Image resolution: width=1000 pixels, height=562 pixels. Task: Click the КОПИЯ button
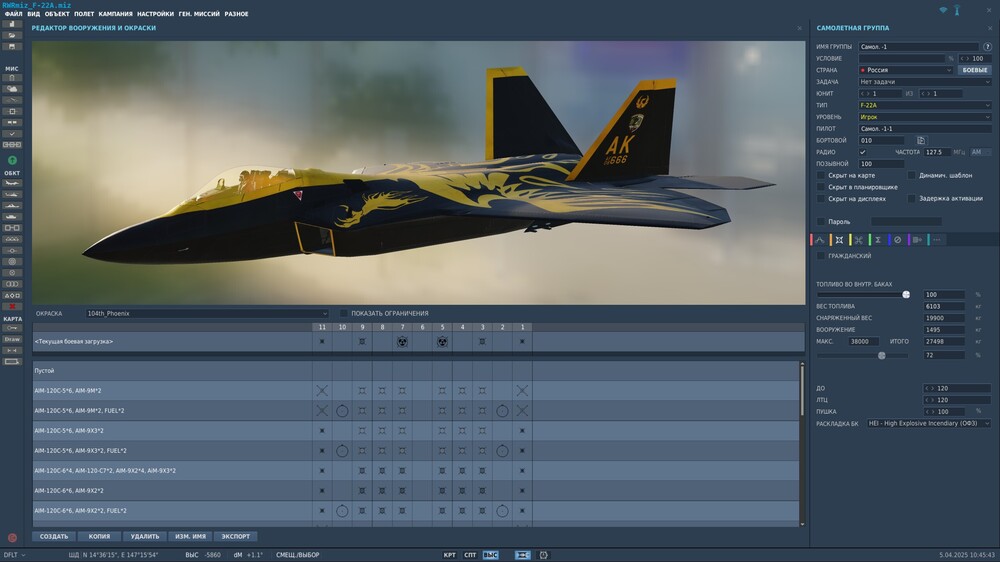click(x=99, y=536)
